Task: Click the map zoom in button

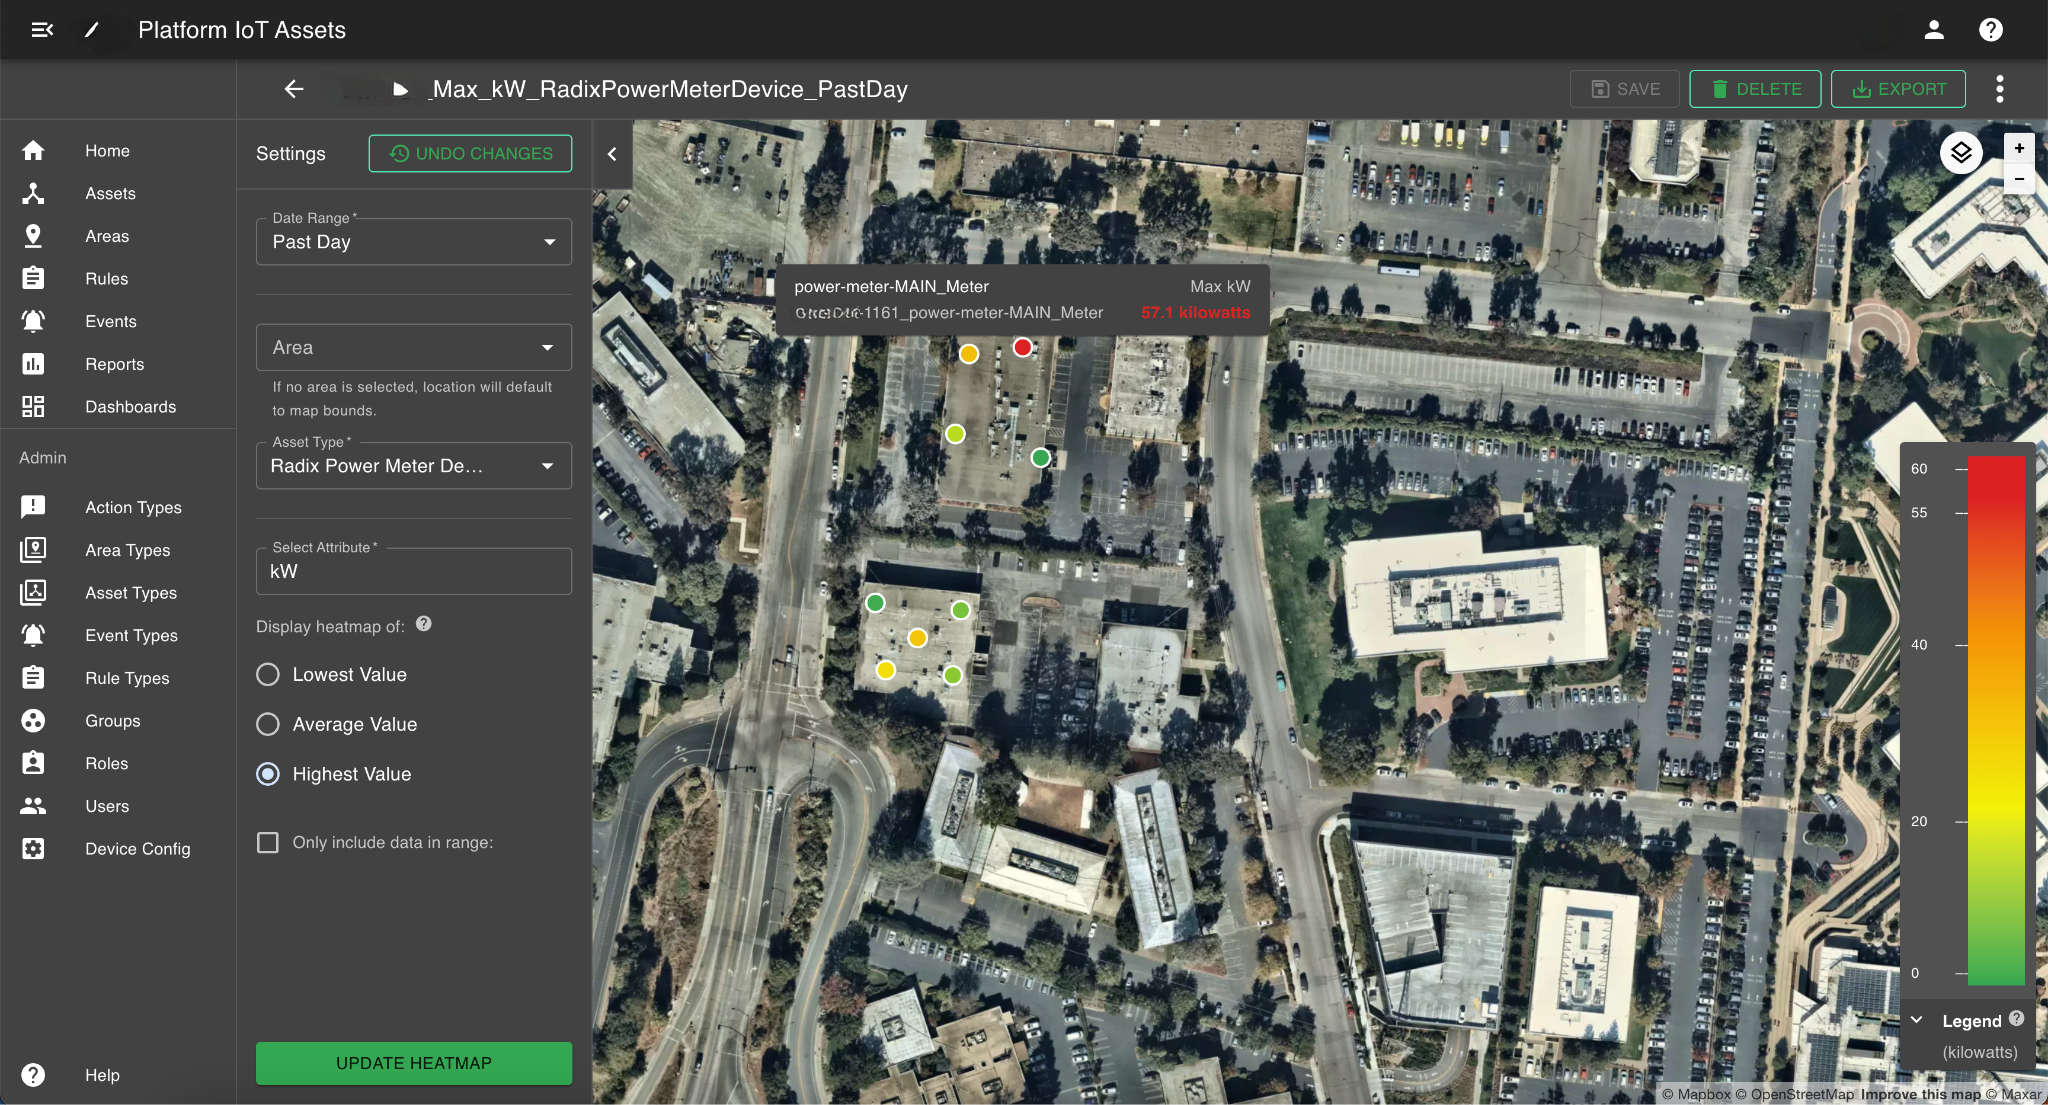Action: pos(2019,148)
